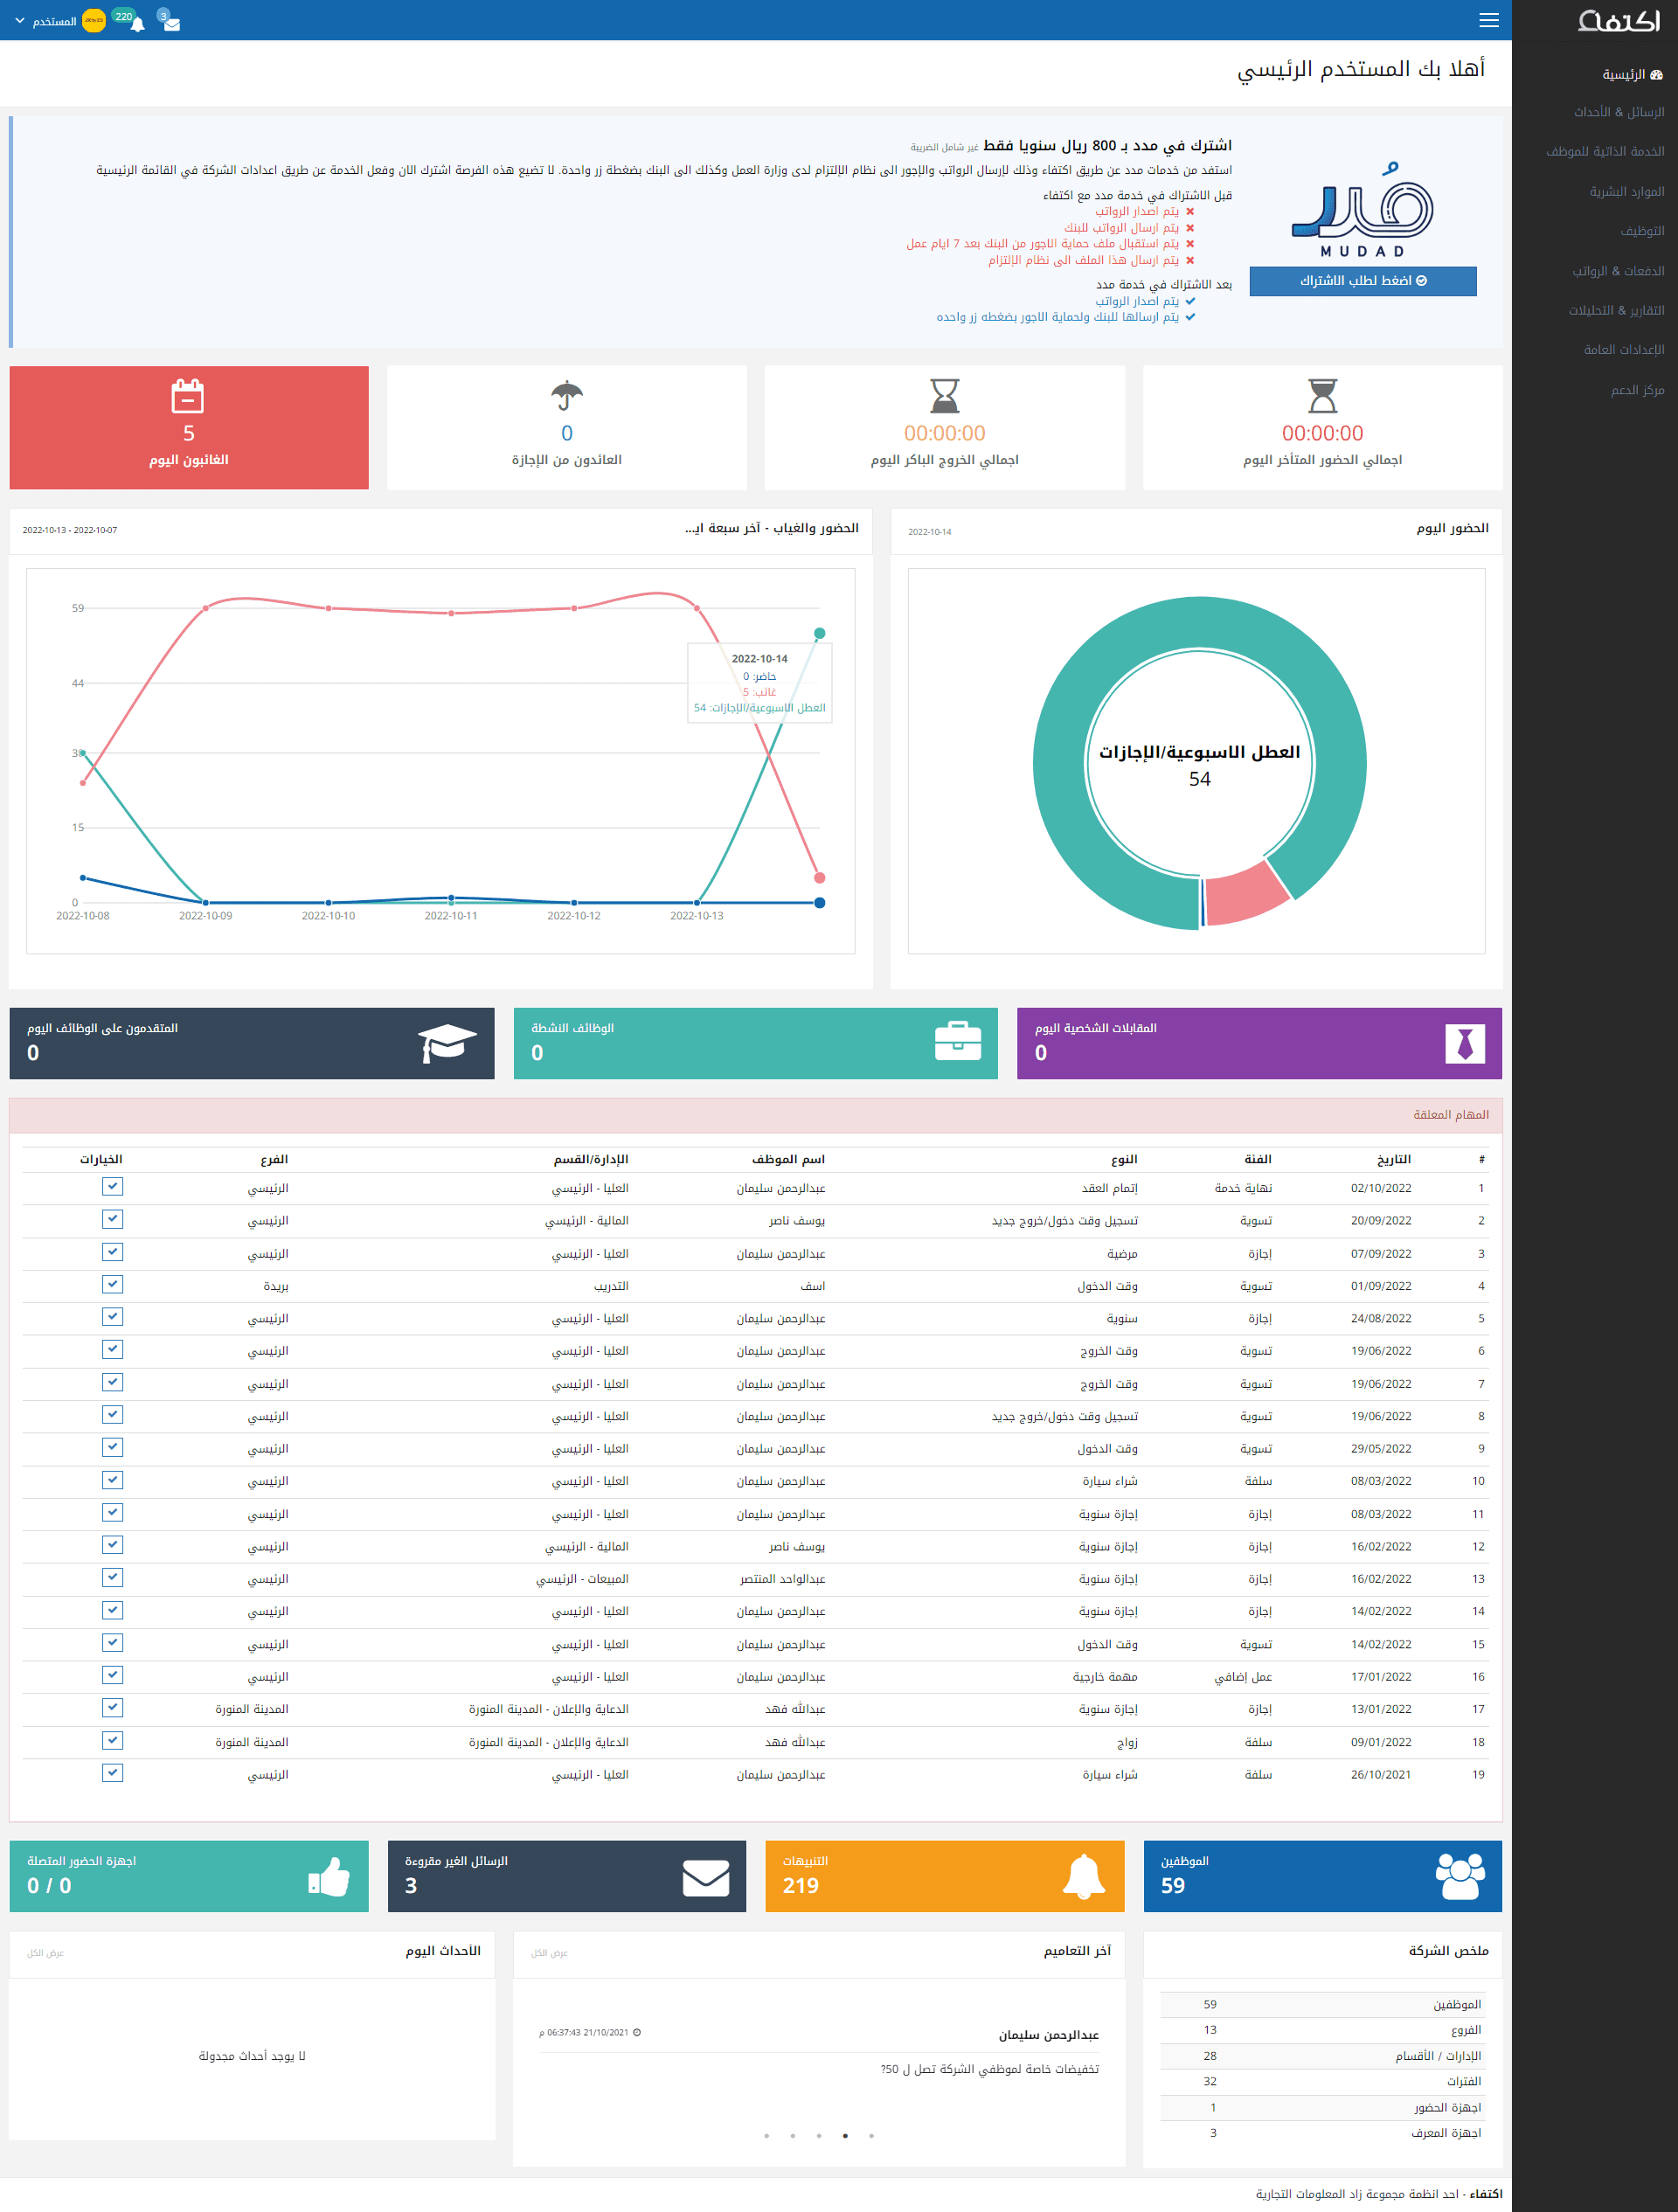Open الرسائل & الأحداث sidebar item

tap(1618, 112)
